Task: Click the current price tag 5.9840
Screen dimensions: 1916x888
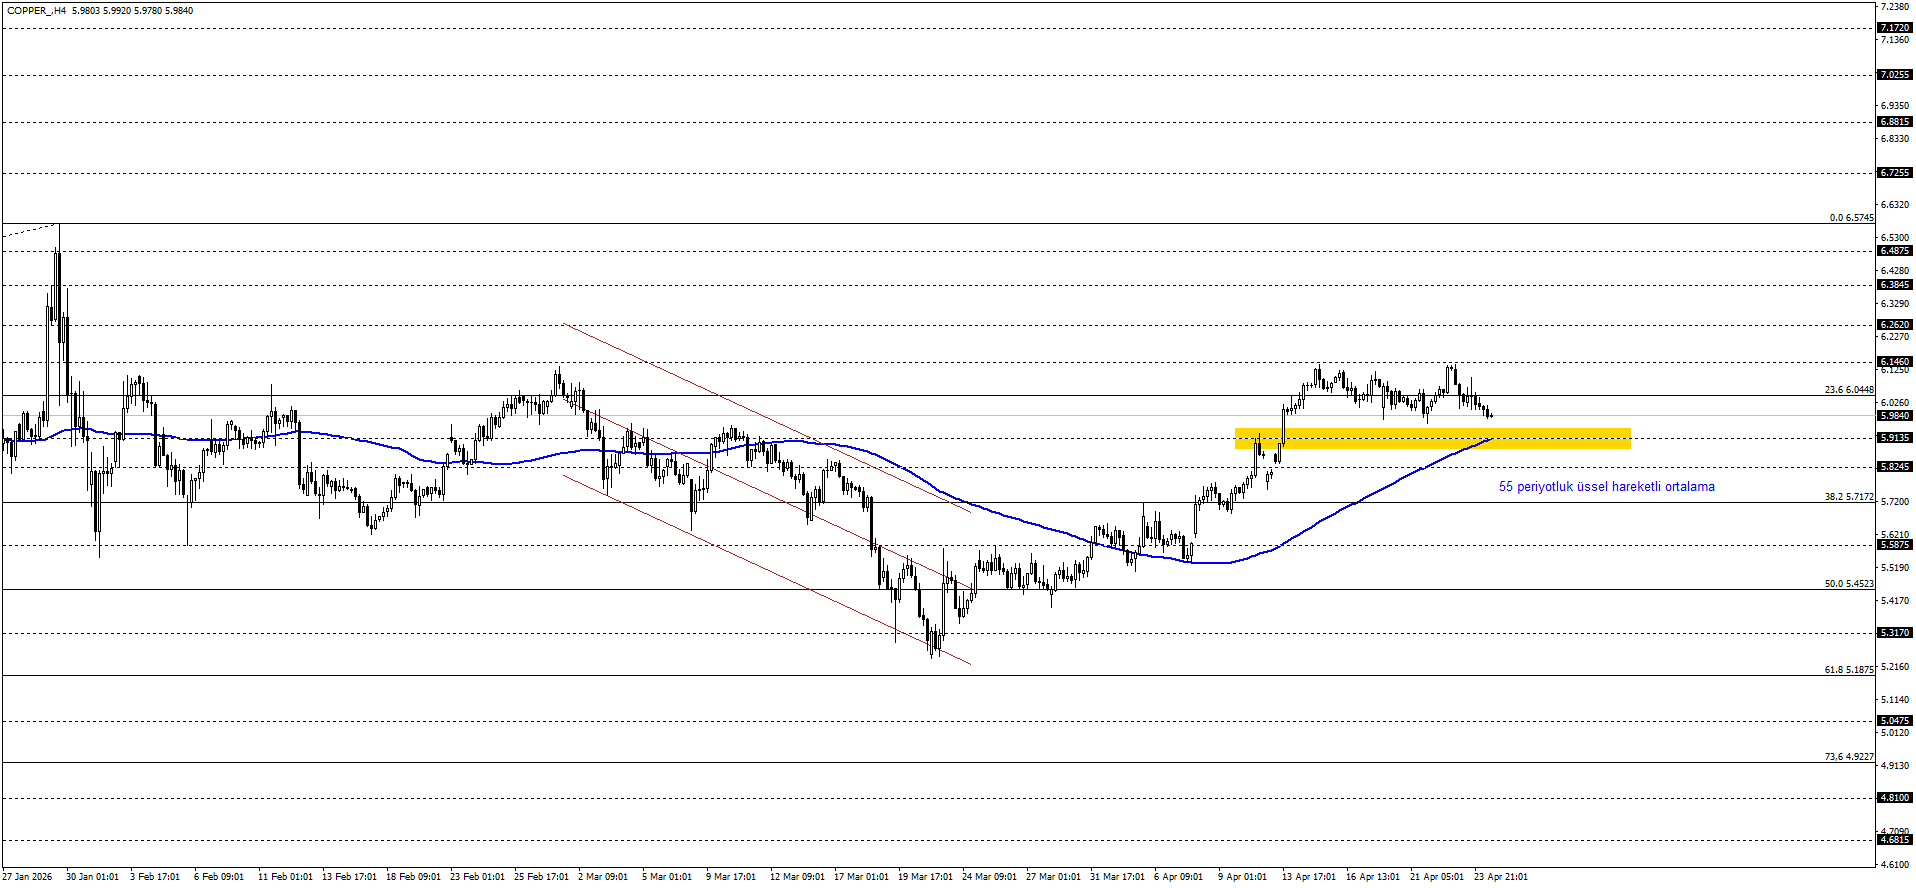Action: click(1894, 416)
